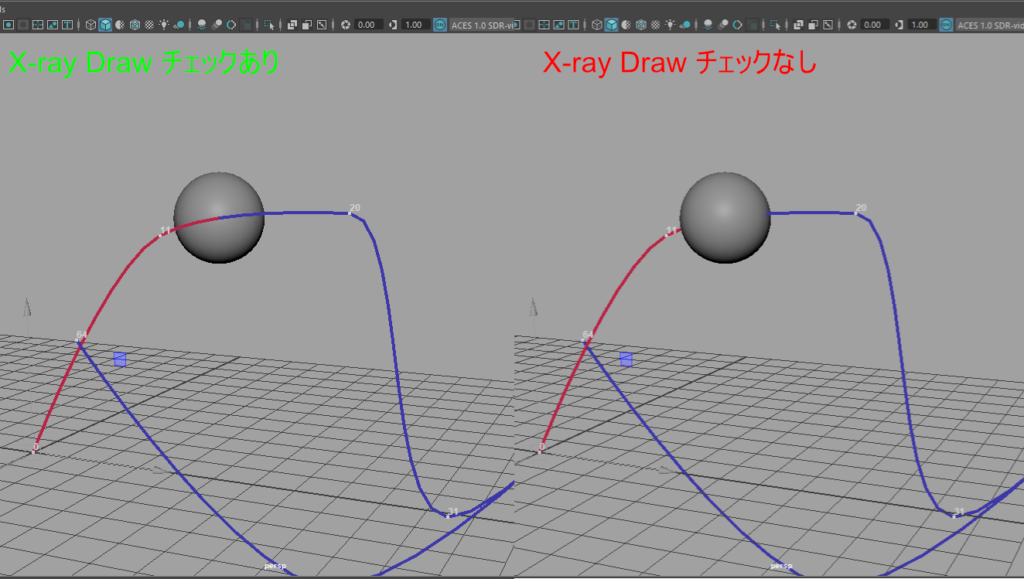Select the blue cube in right viewport
1024x579 pixels.
pyautogui.click(x=627, y=359)
